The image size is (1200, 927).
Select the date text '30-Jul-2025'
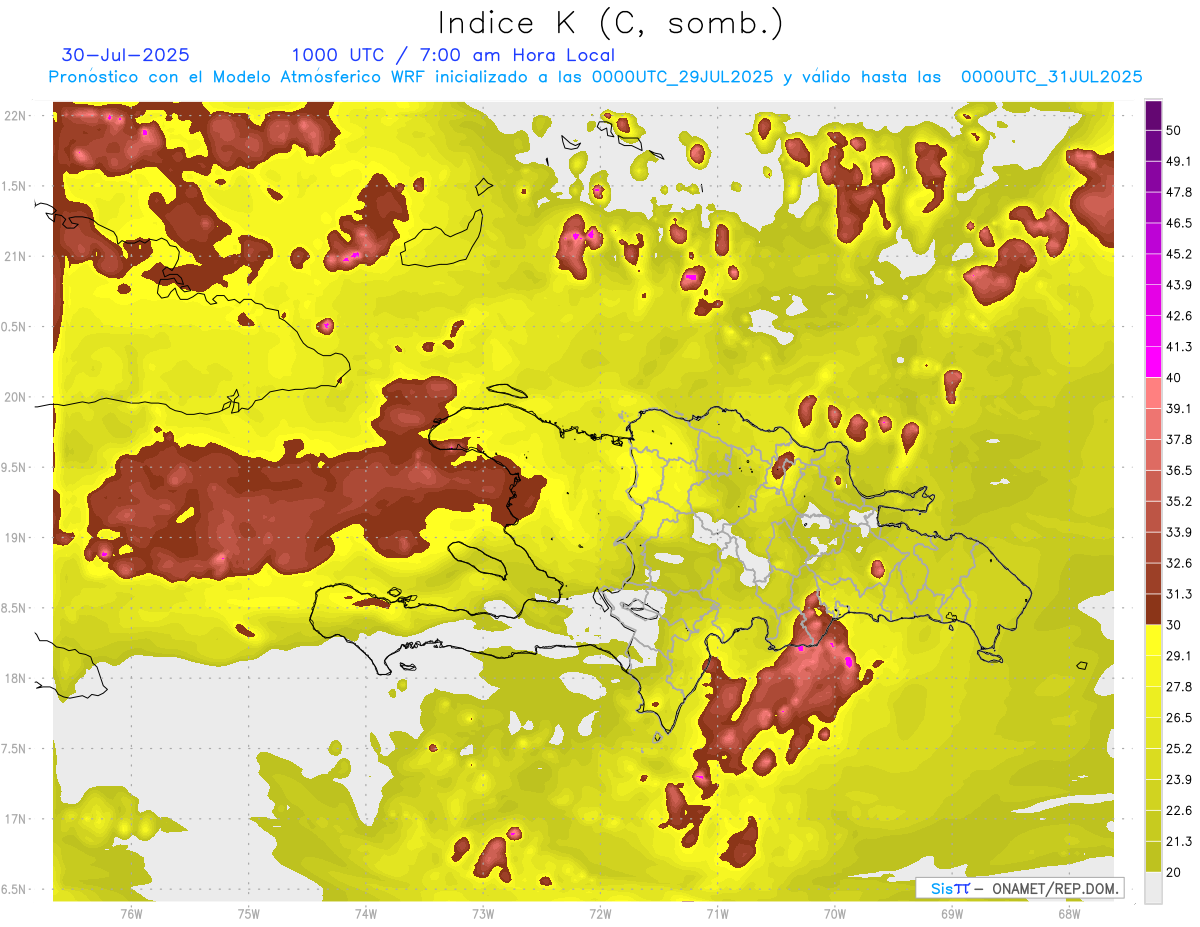(126, 55)
